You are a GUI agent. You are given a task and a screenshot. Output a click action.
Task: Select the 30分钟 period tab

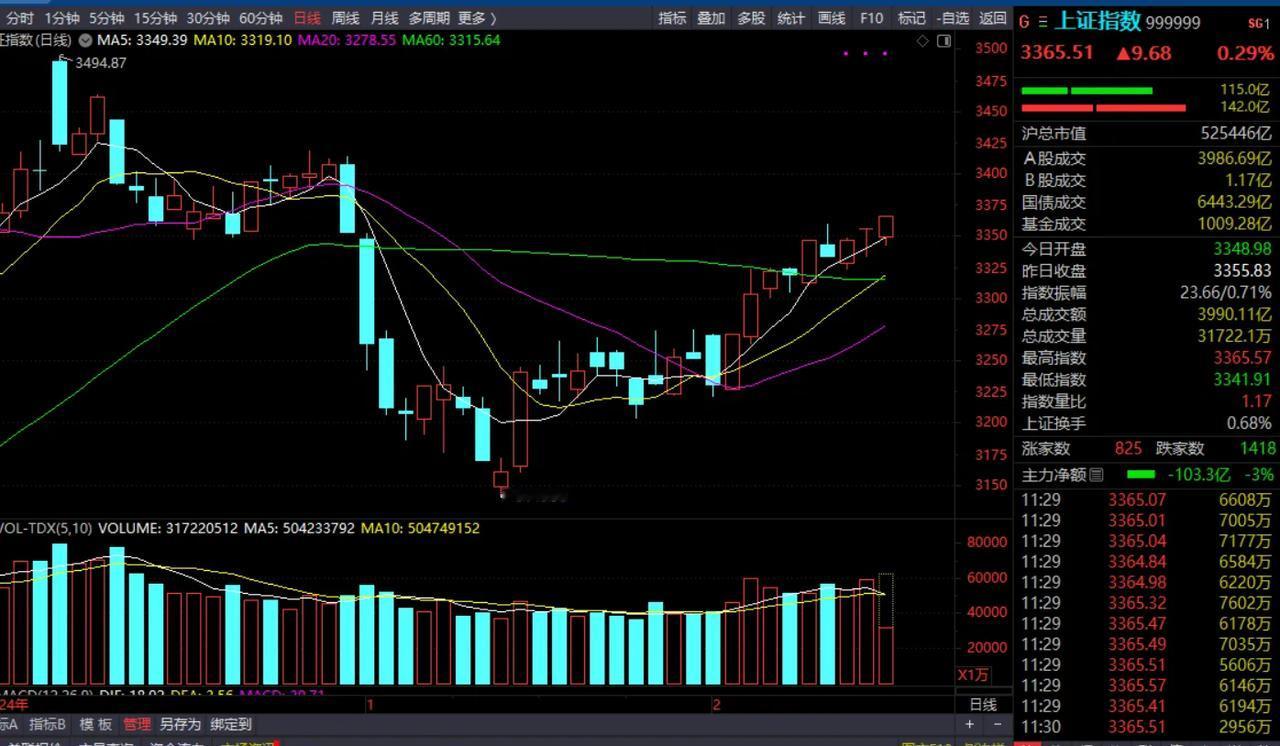pos(208,18)
